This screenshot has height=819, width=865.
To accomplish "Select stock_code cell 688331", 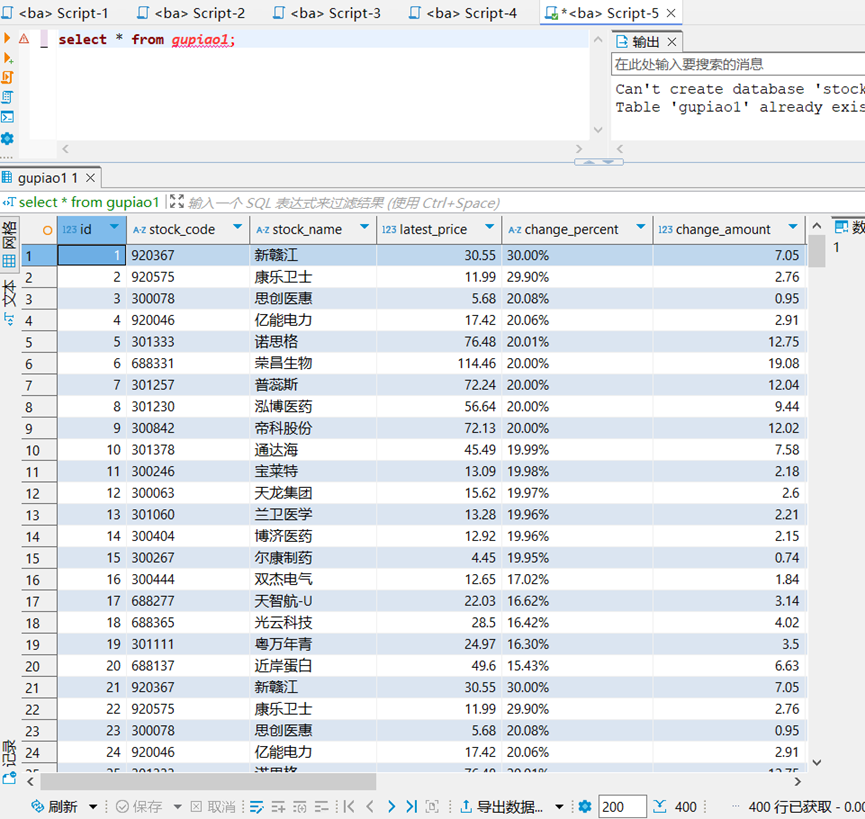I will (x=188, y=363).
